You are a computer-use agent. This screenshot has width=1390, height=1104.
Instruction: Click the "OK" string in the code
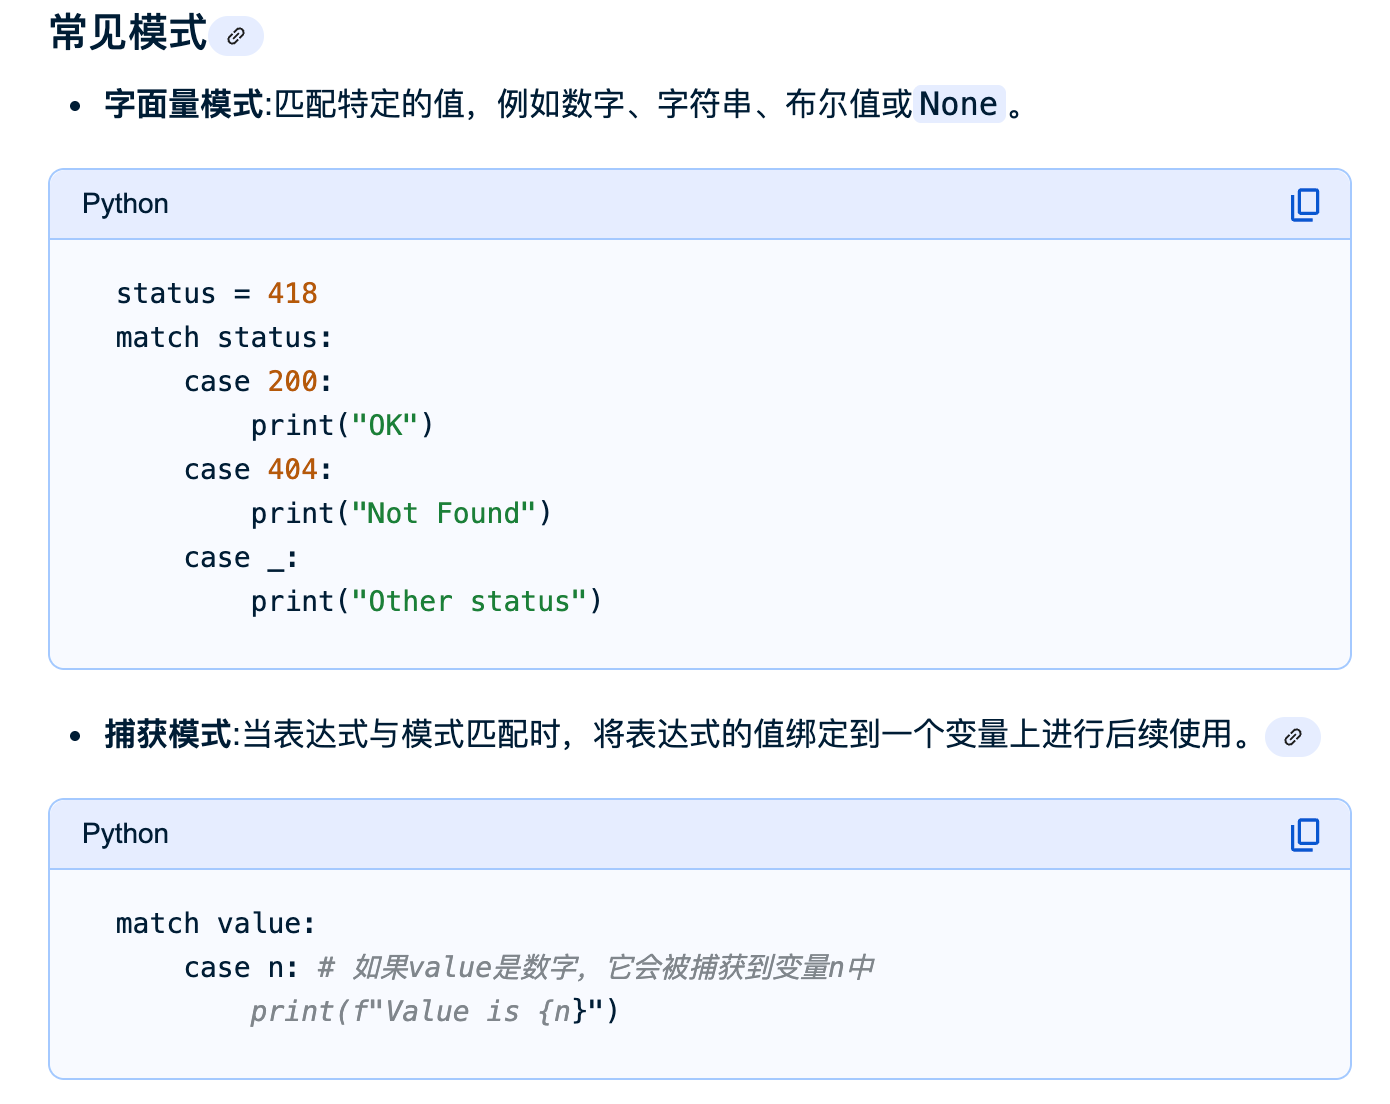(385, 426)
